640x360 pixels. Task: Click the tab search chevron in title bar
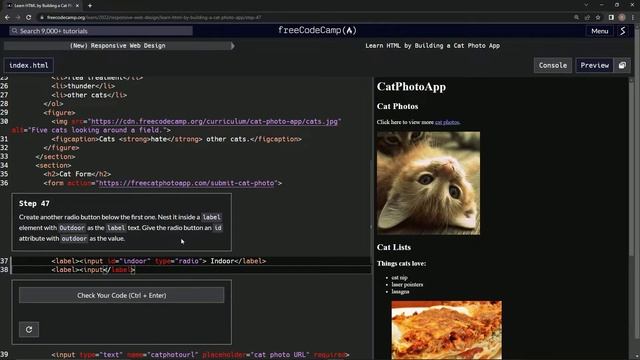tap(586, 5)
